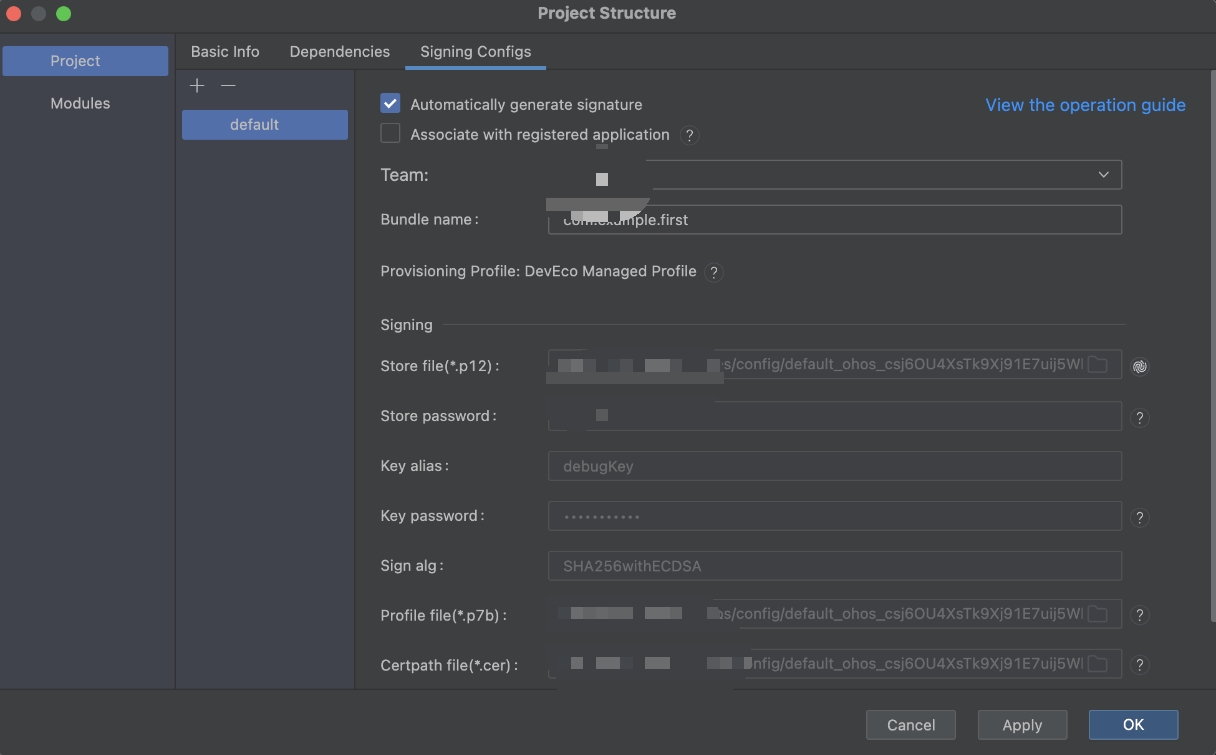Open help for Associate with registered application

689,135
